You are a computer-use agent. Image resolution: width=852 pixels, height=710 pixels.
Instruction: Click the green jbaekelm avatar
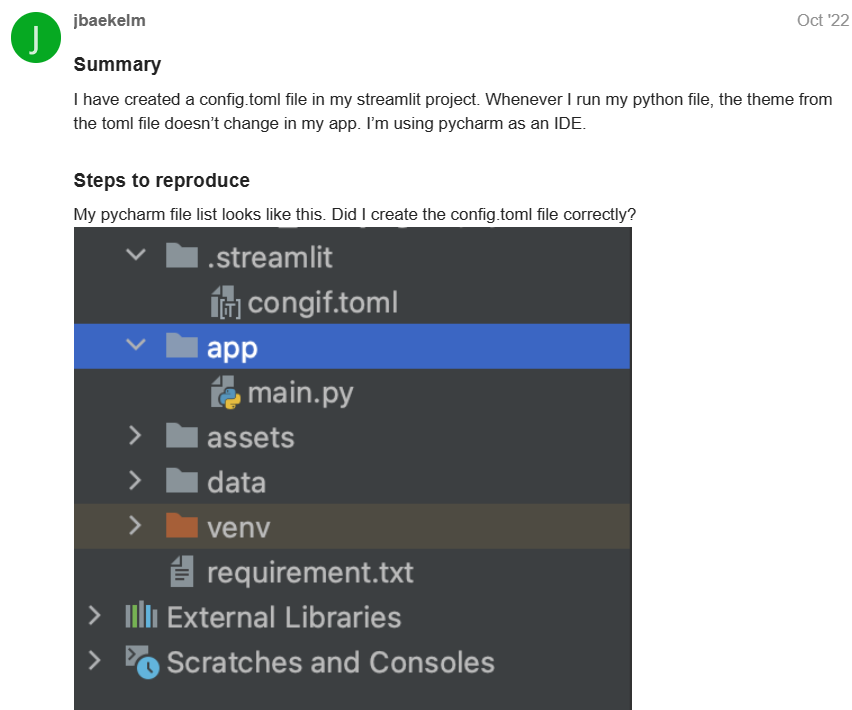pos(35,37)
